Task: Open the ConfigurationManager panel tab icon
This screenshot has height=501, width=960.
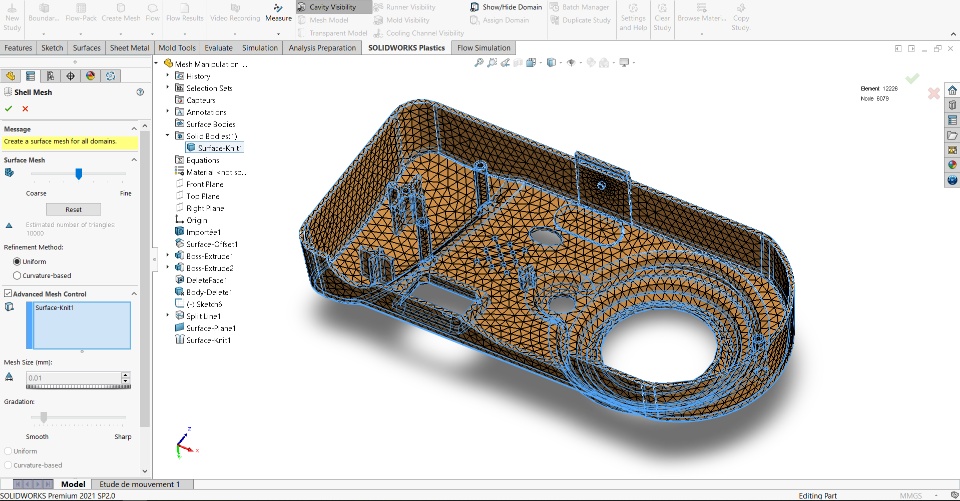Action: point(50,75)
